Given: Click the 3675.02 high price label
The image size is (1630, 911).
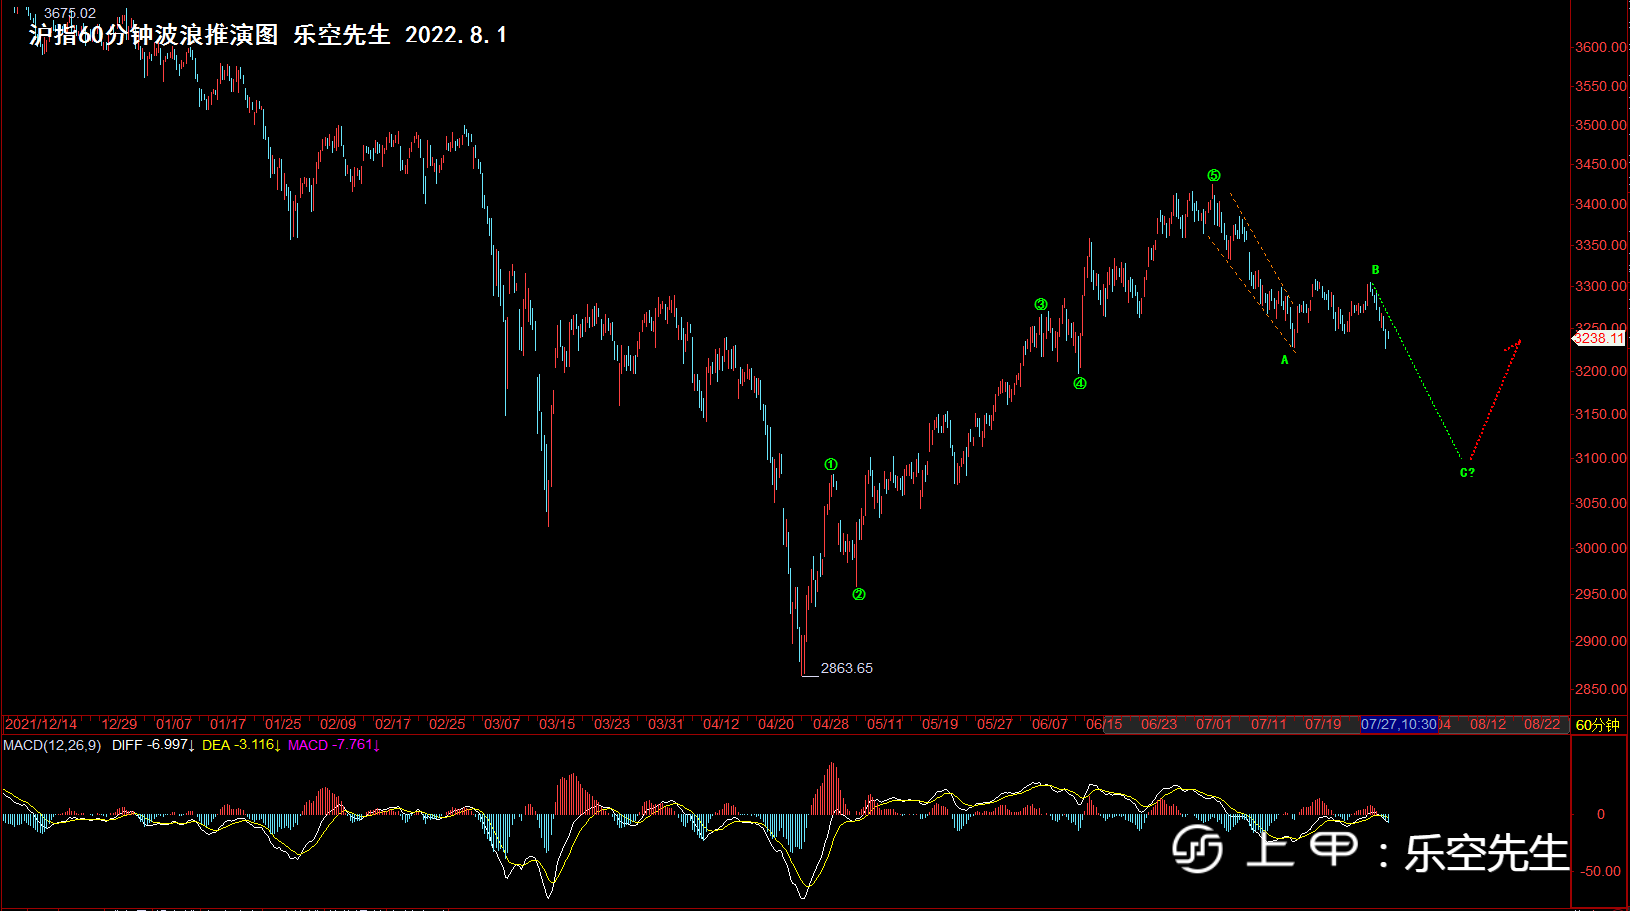Looking at the screenshot, I should point(70,13).
